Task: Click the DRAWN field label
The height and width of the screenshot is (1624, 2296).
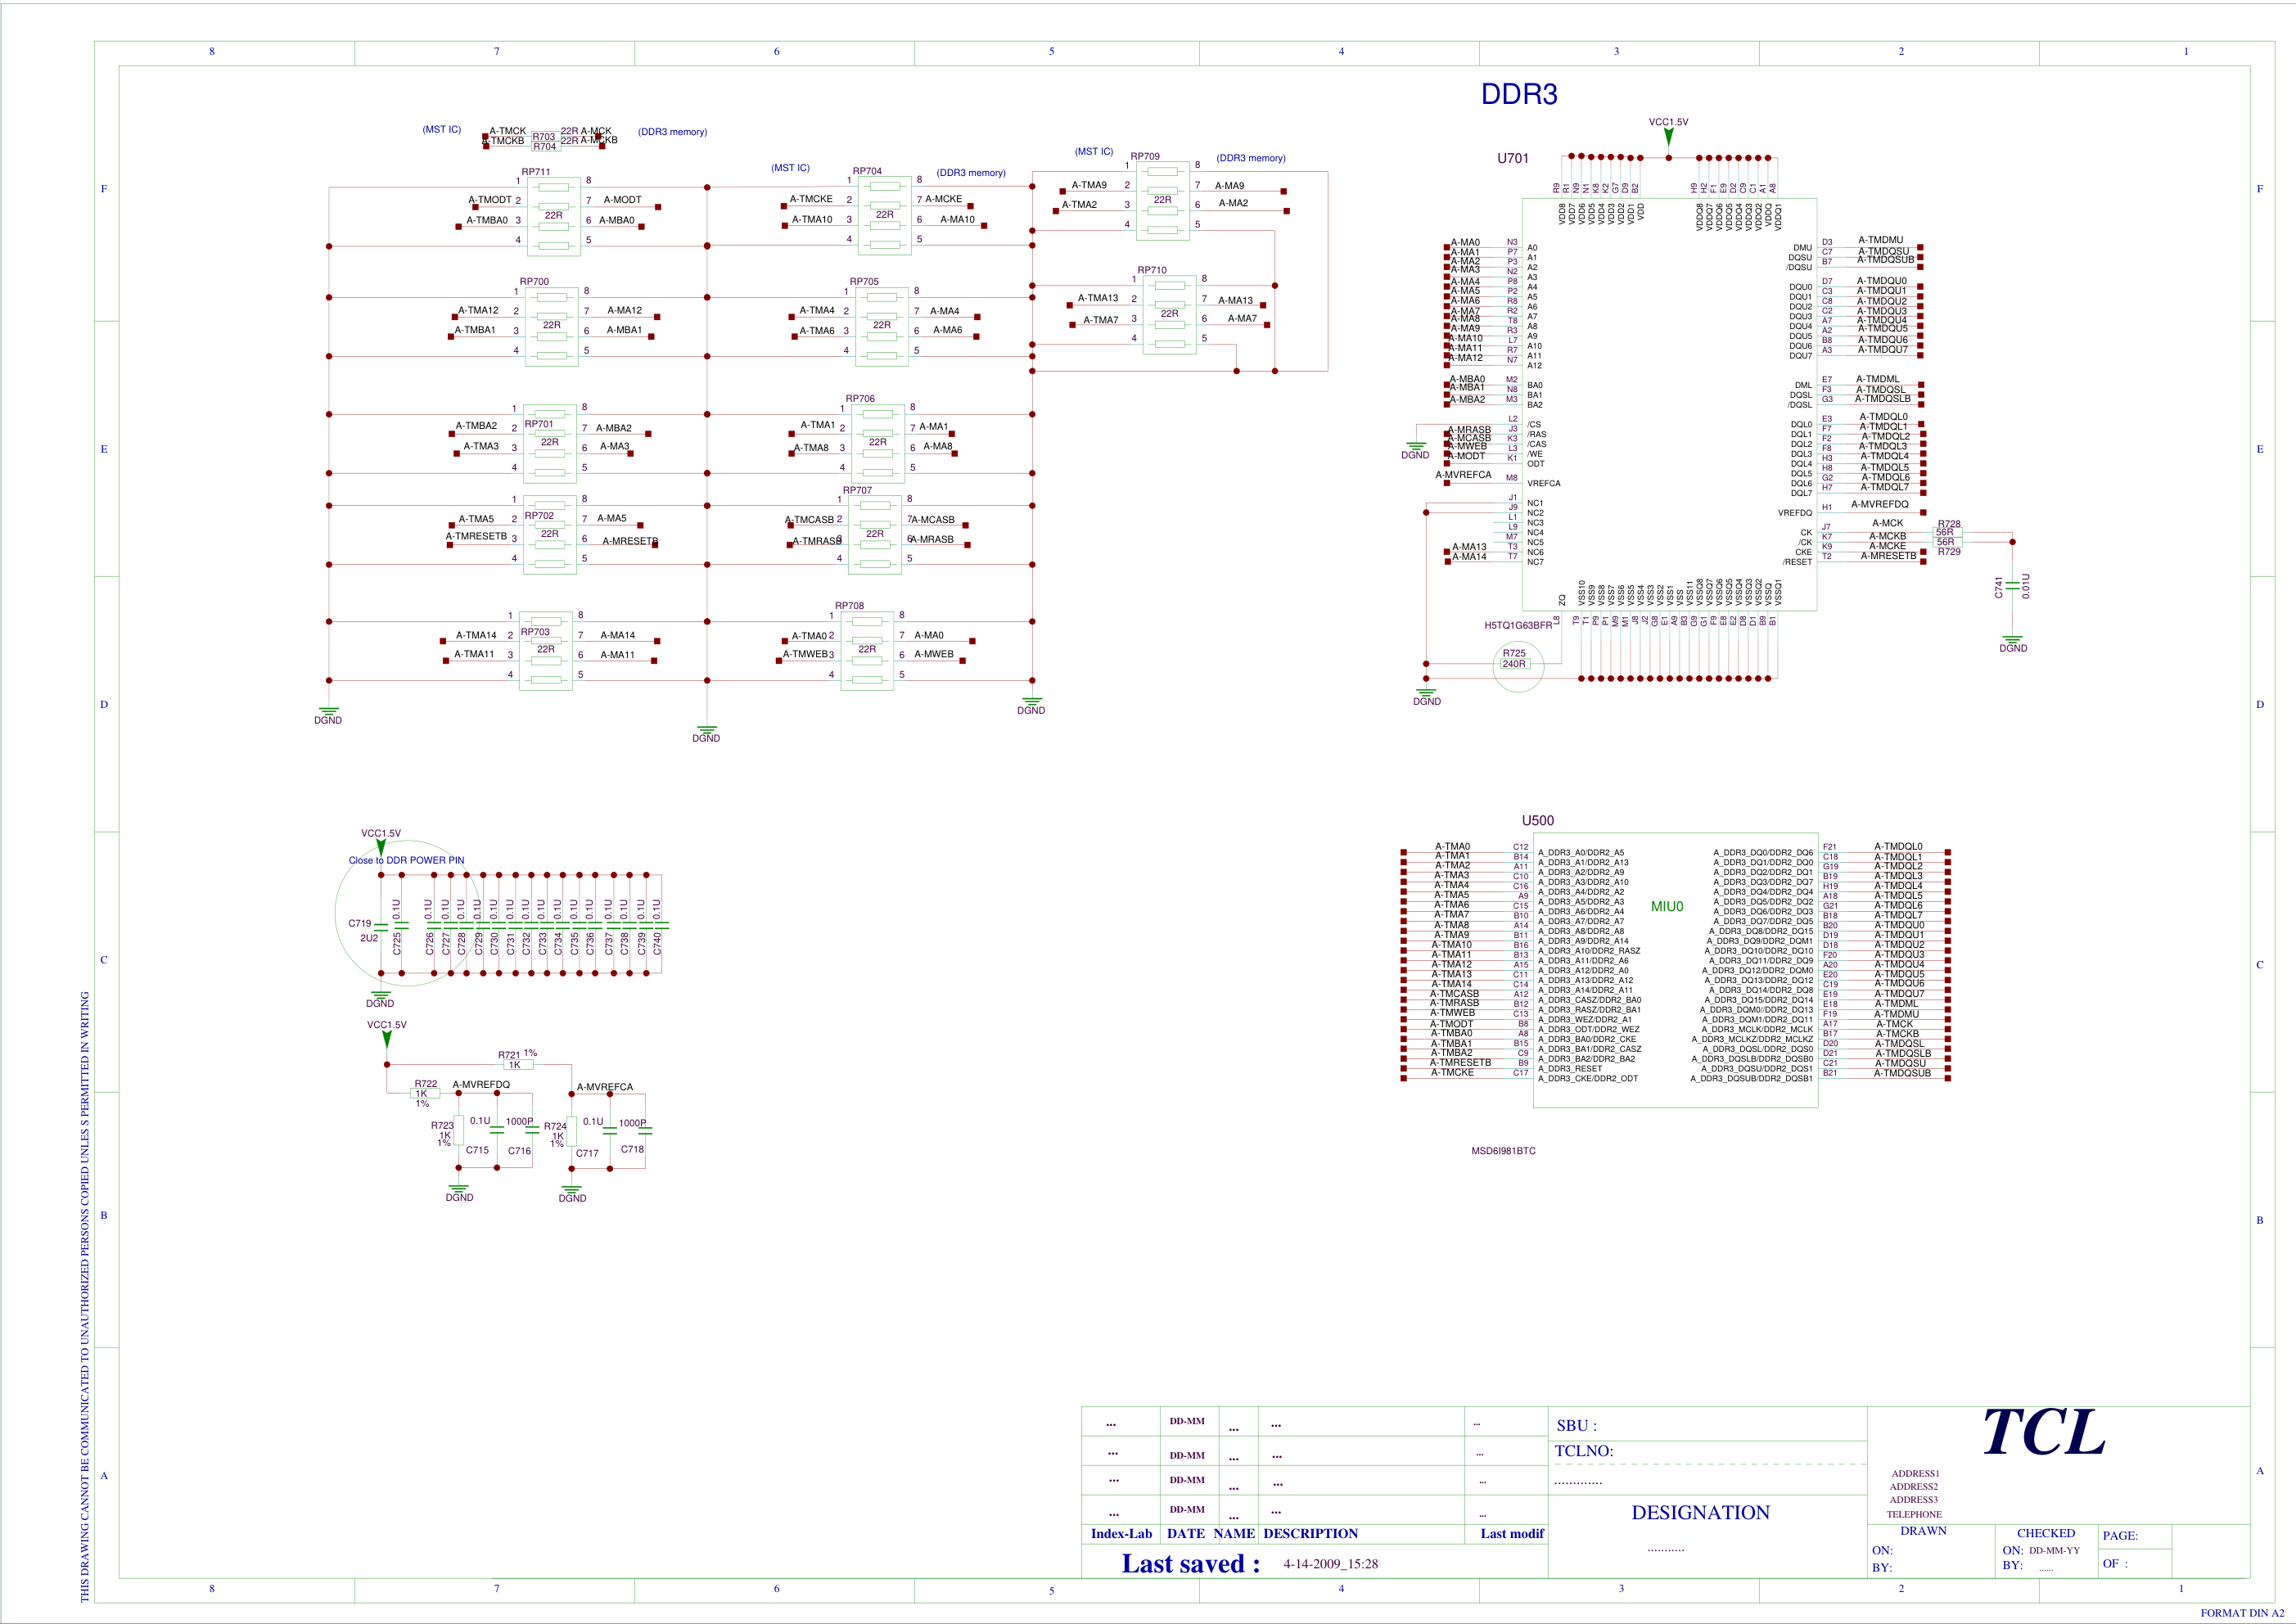Action: click(x=1923, y=1531)
